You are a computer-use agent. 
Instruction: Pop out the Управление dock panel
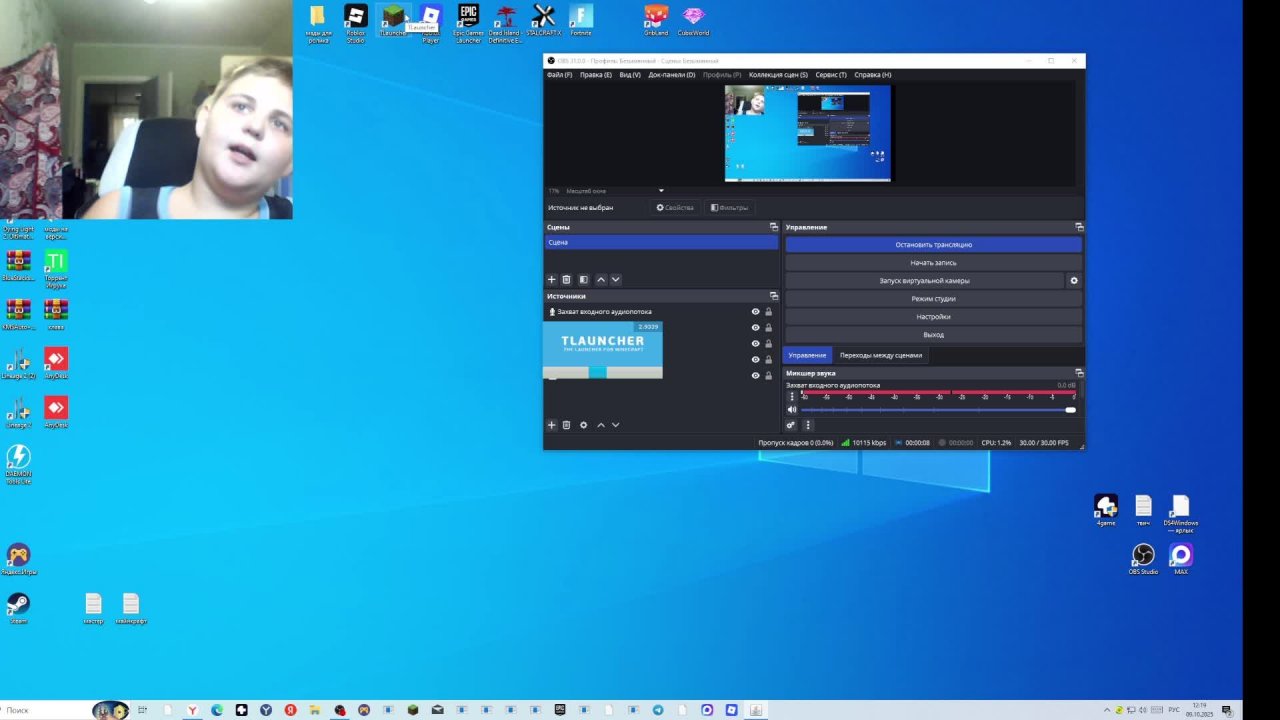1078,227
